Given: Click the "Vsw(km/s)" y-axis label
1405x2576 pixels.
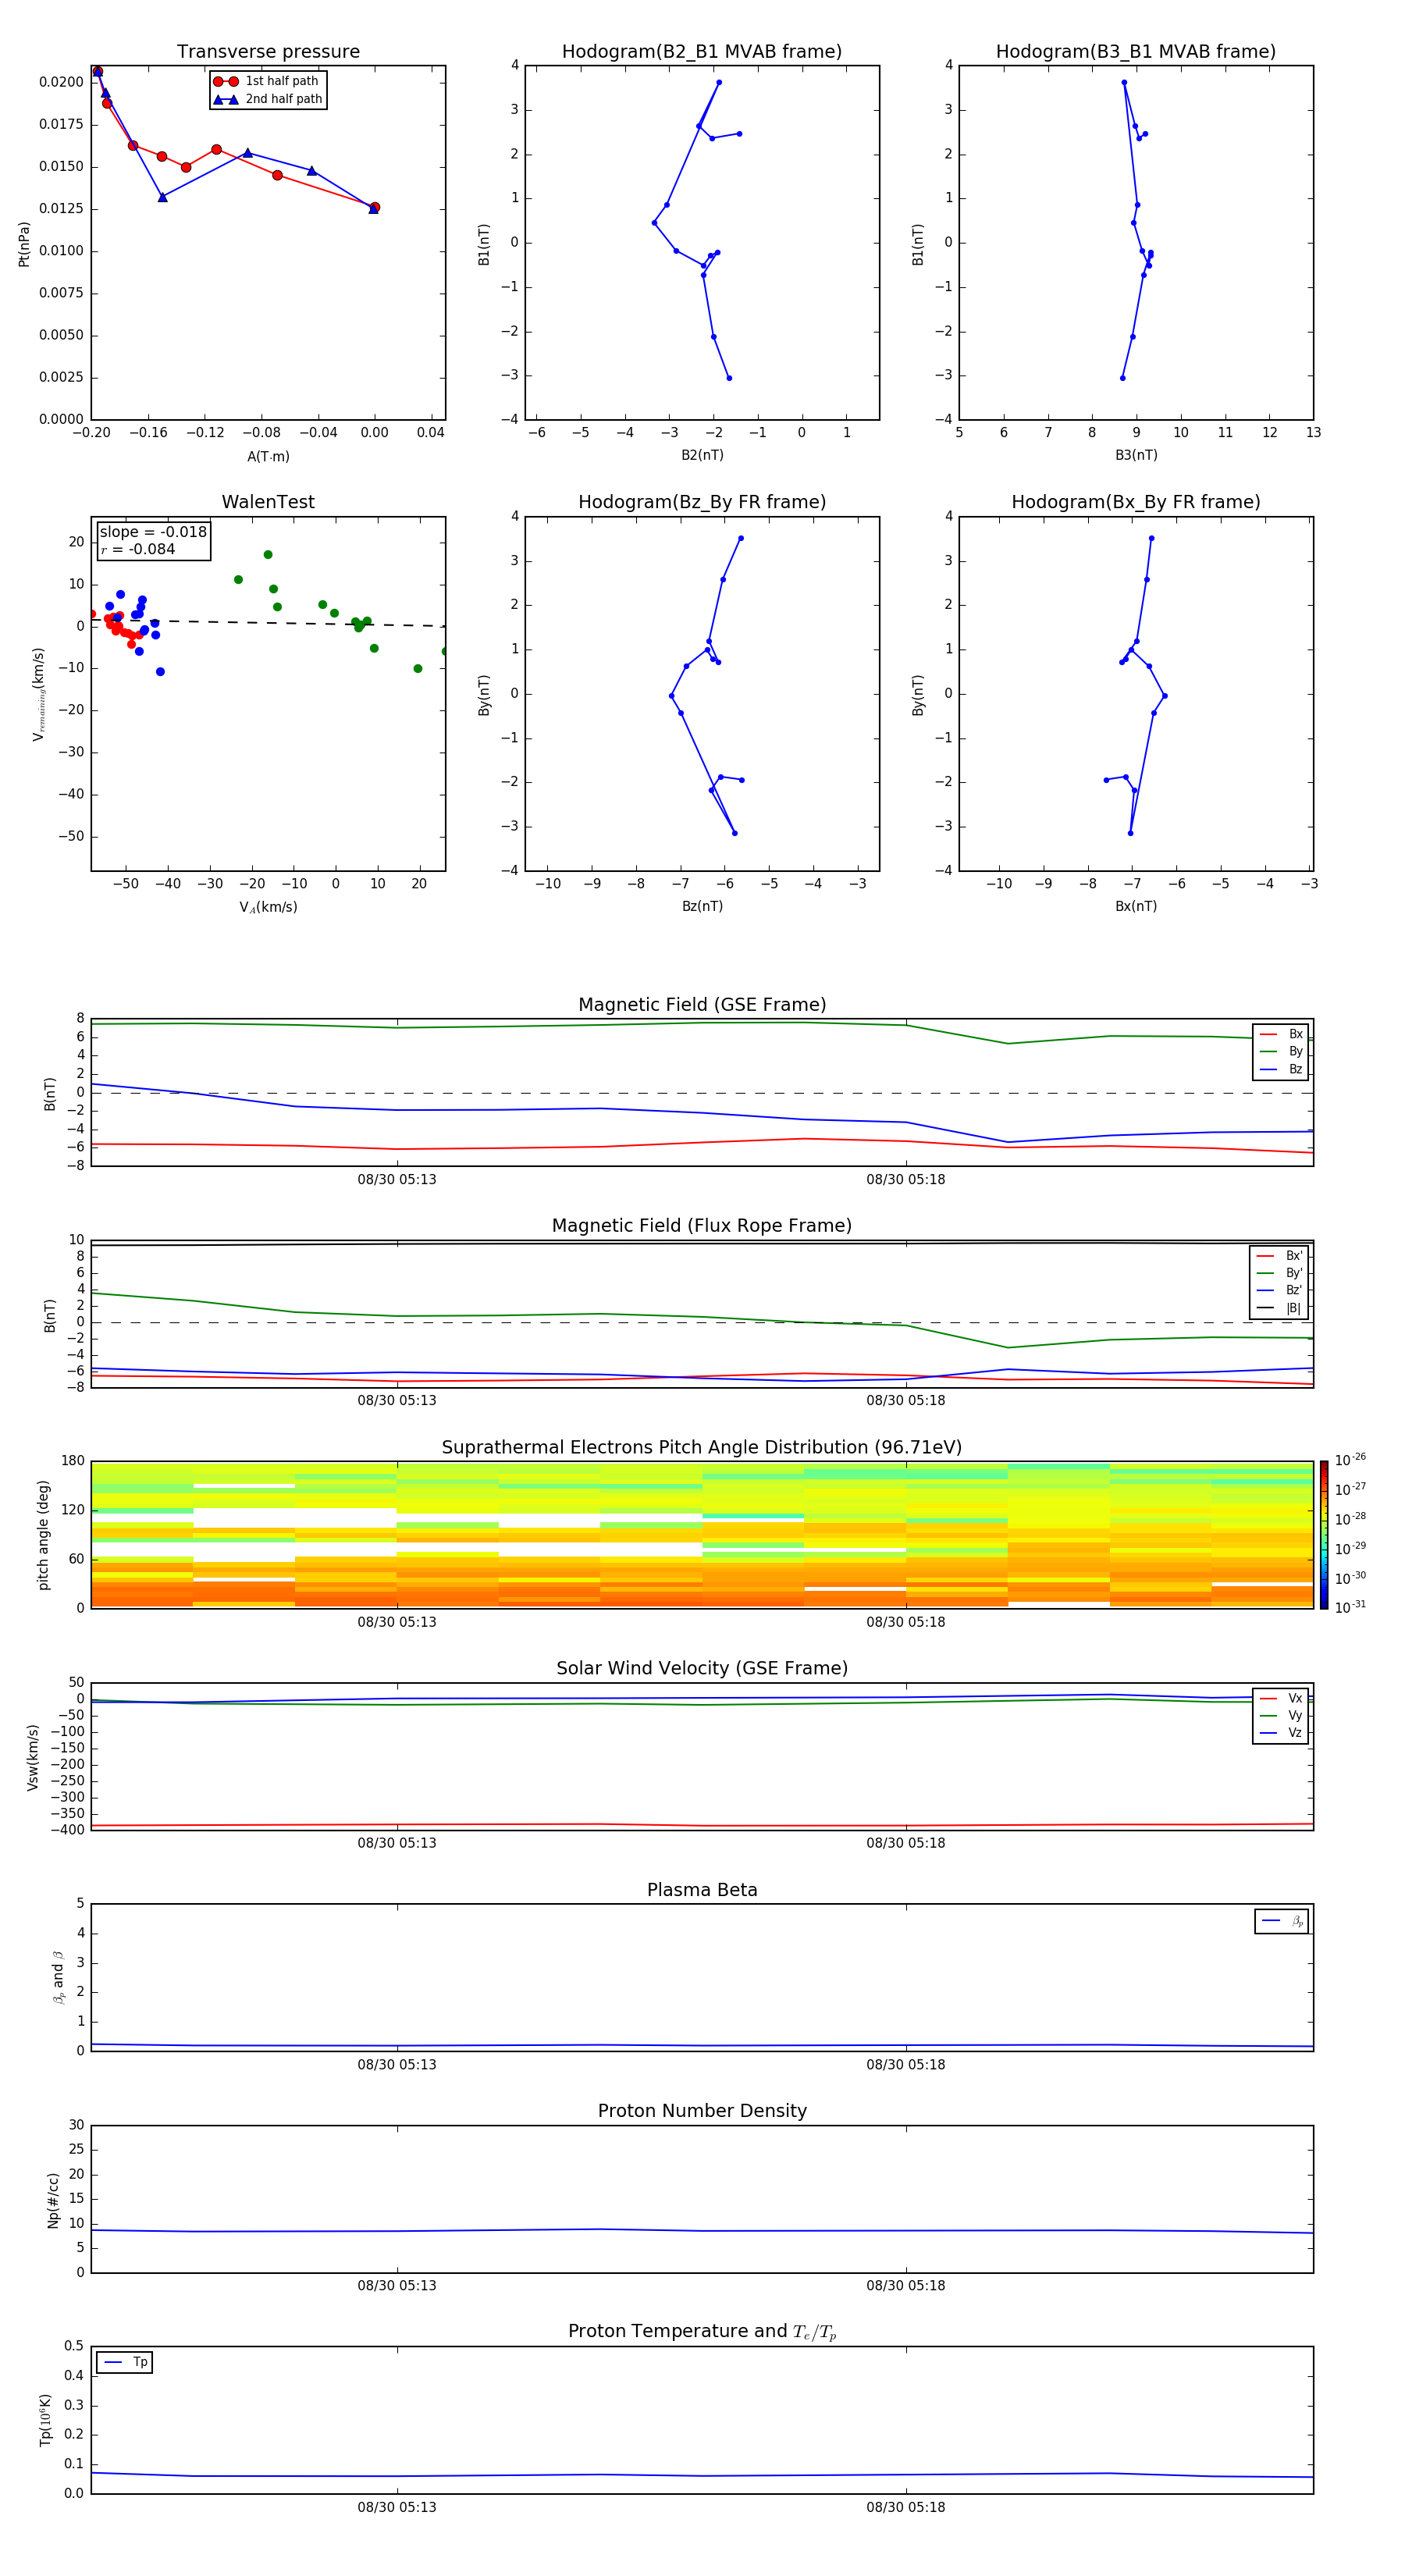Looking at the screenshot, I should click(x=32, y=1756).
